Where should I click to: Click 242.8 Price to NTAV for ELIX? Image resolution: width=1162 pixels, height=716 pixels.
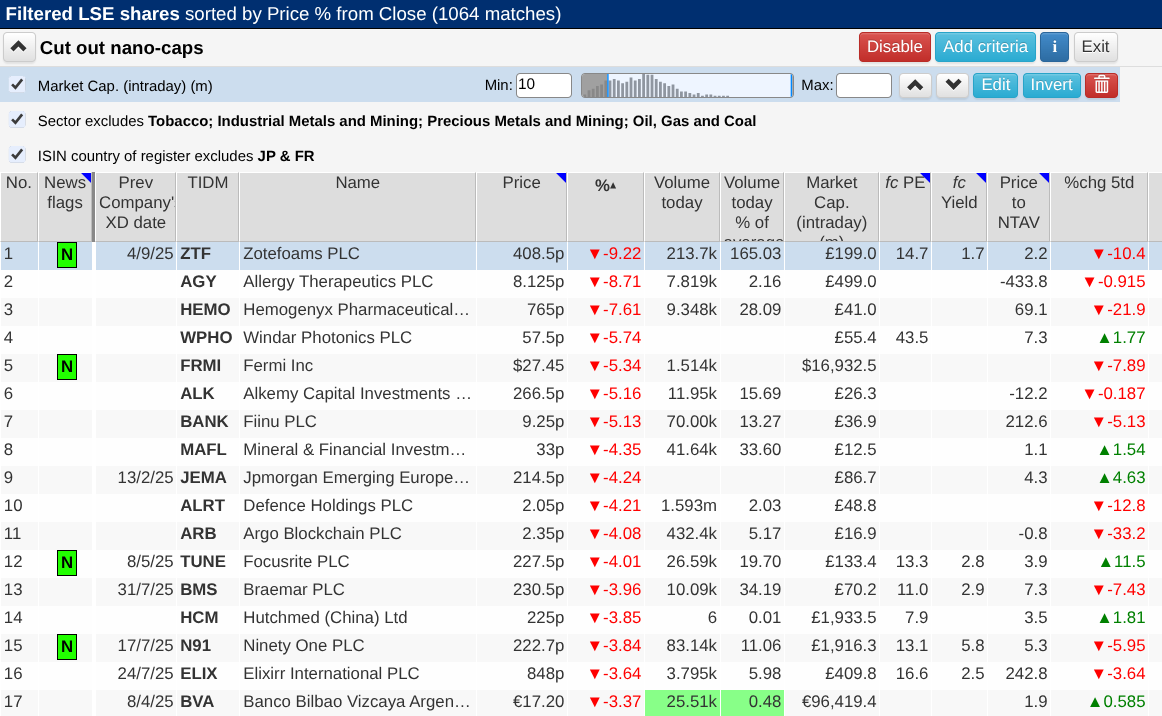(1026, 674)
